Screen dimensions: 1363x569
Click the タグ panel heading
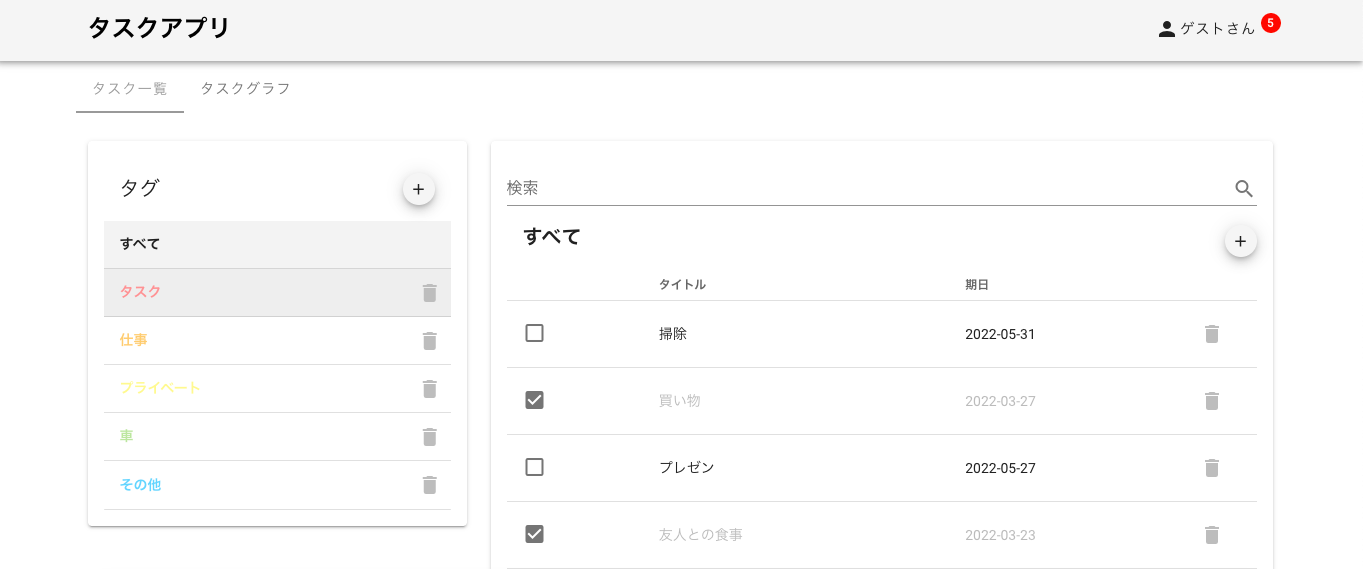(140, 188)
